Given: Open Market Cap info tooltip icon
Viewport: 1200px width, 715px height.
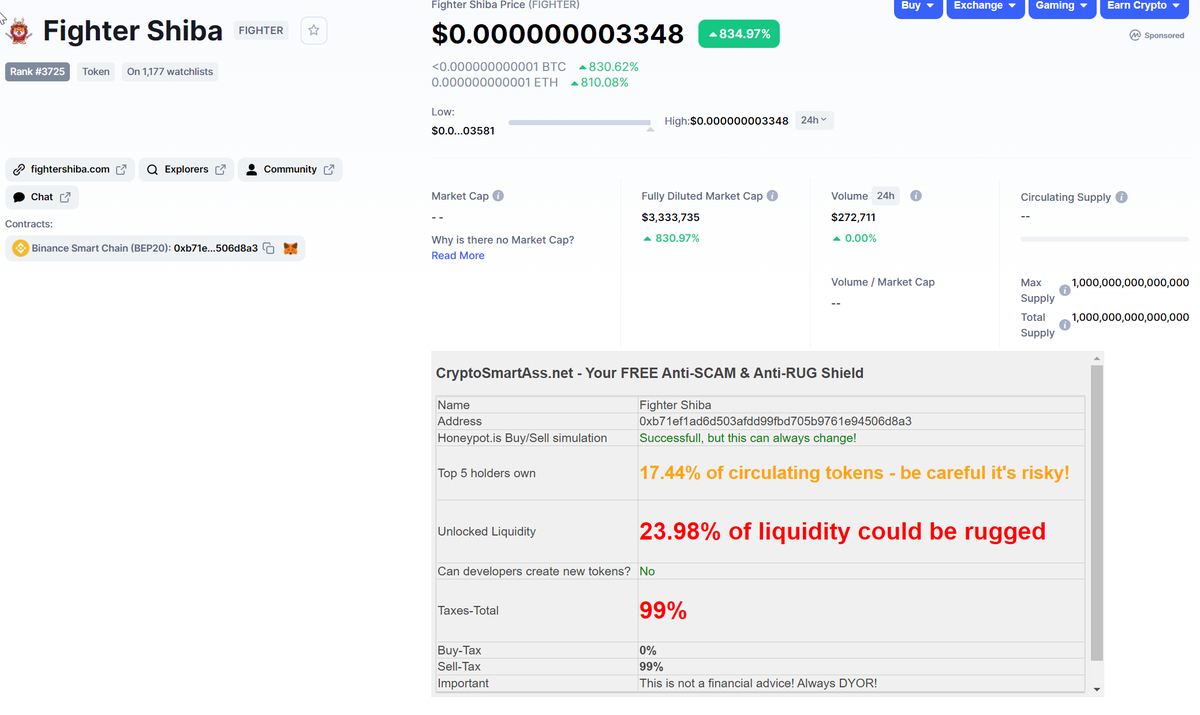Looking at the screenshot, I should [498, 196].
